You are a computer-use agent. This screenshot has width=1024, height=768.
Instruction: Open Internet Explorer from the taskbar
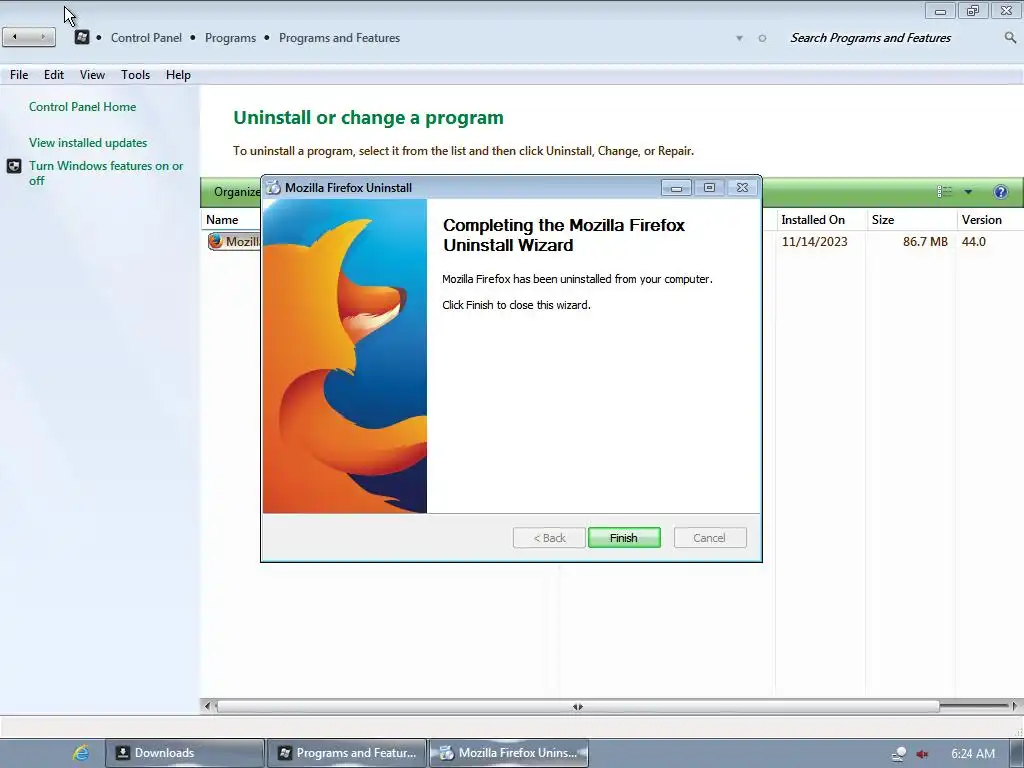81,753
